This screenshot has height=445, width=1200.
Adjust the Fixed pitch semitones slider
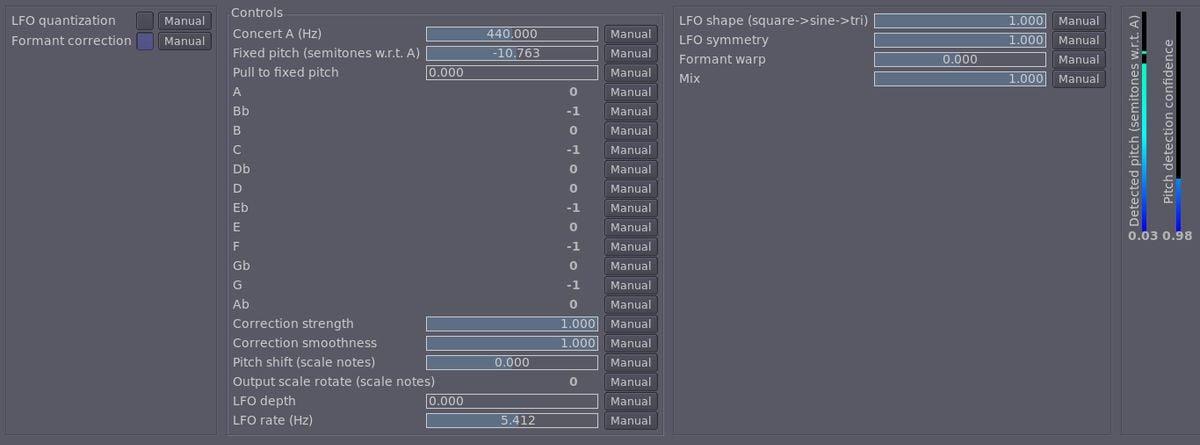(x=512, y=53)
